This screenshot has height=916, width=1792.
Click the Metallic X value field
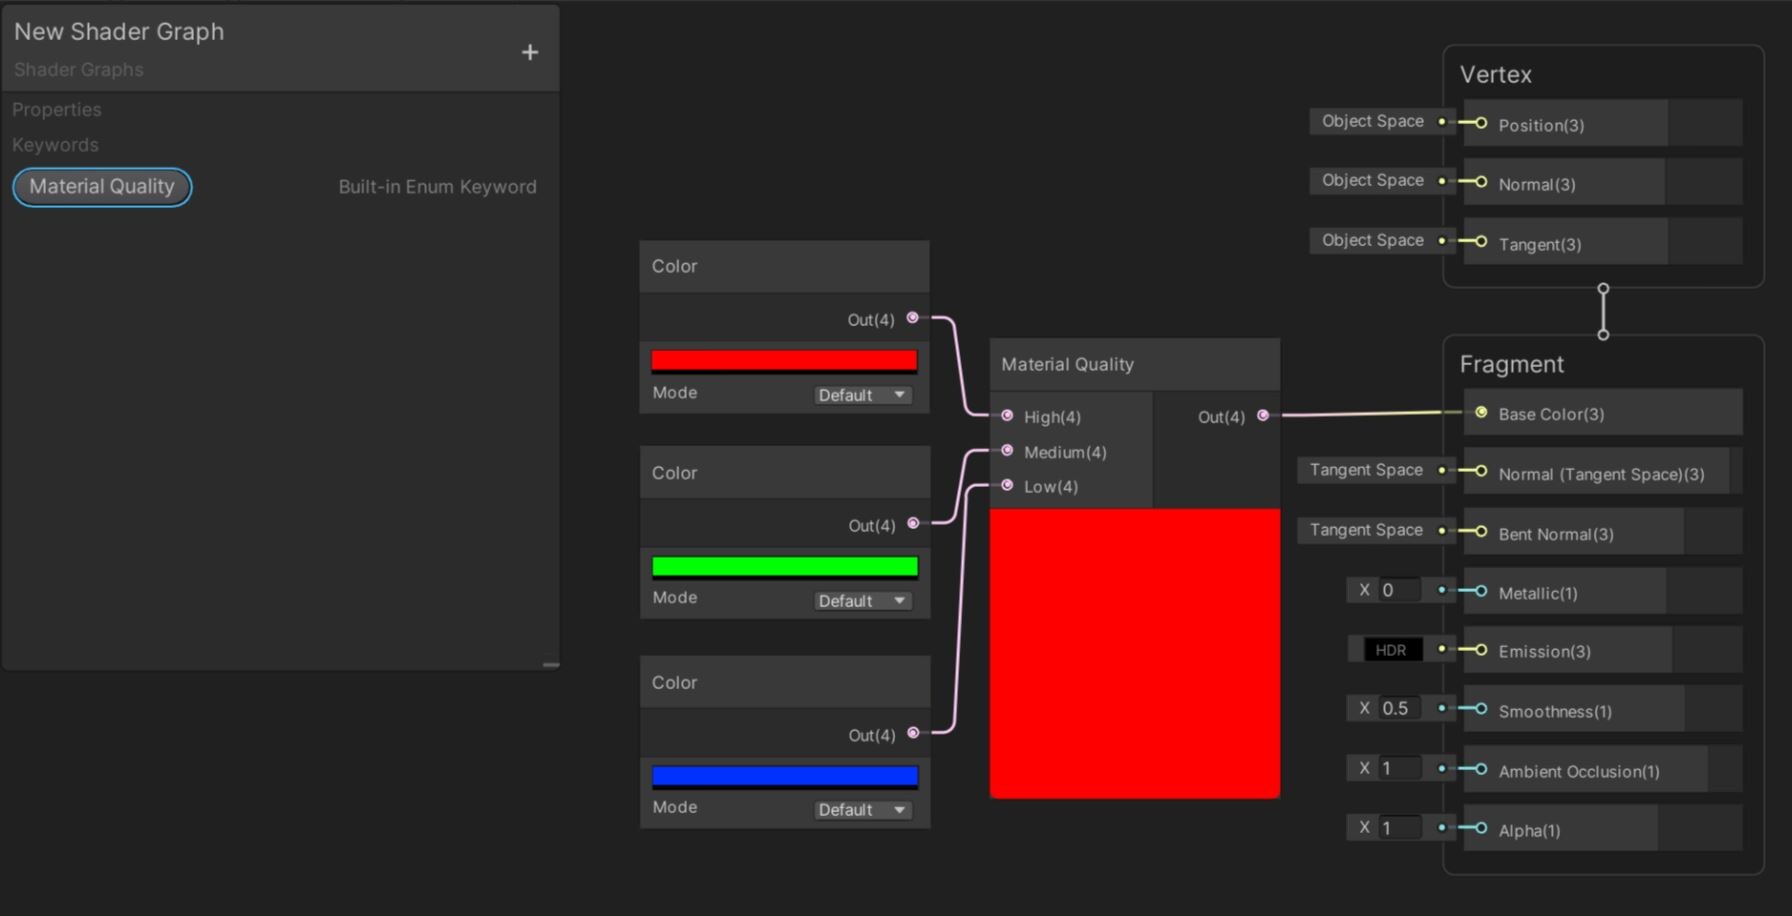pos(1398,590)
